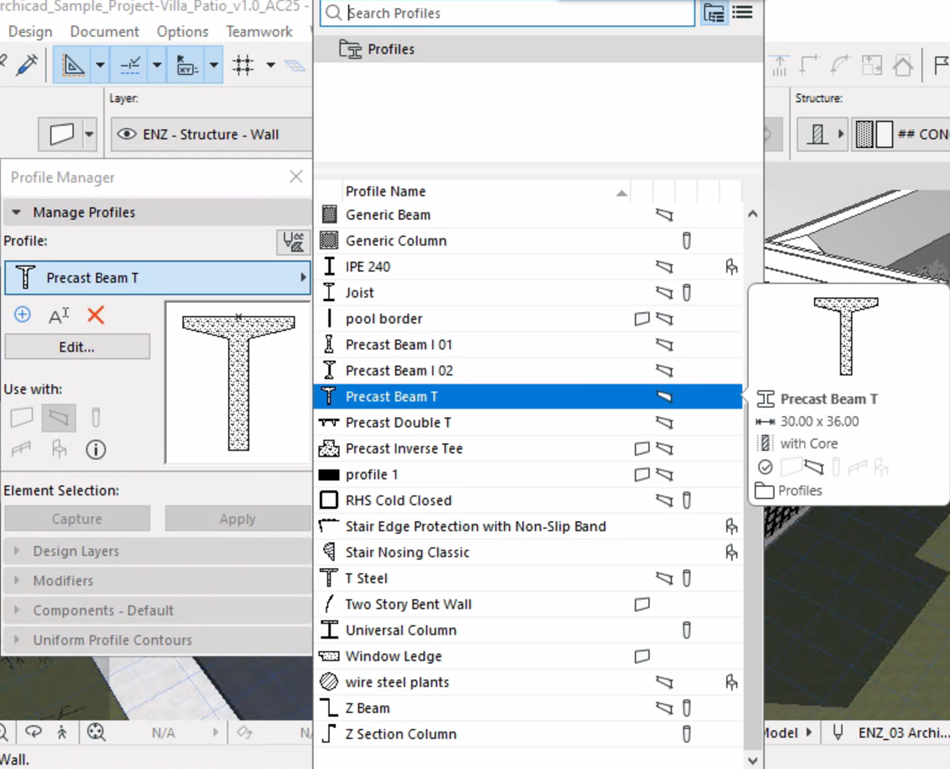Click the Edit... button
The width and height of the screenshot is (950, 769).
(77, 347)
